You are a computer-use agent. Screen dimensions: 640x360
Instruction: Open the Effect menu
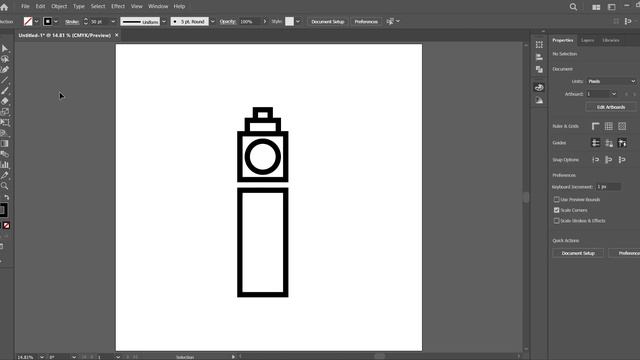[118, 7]
